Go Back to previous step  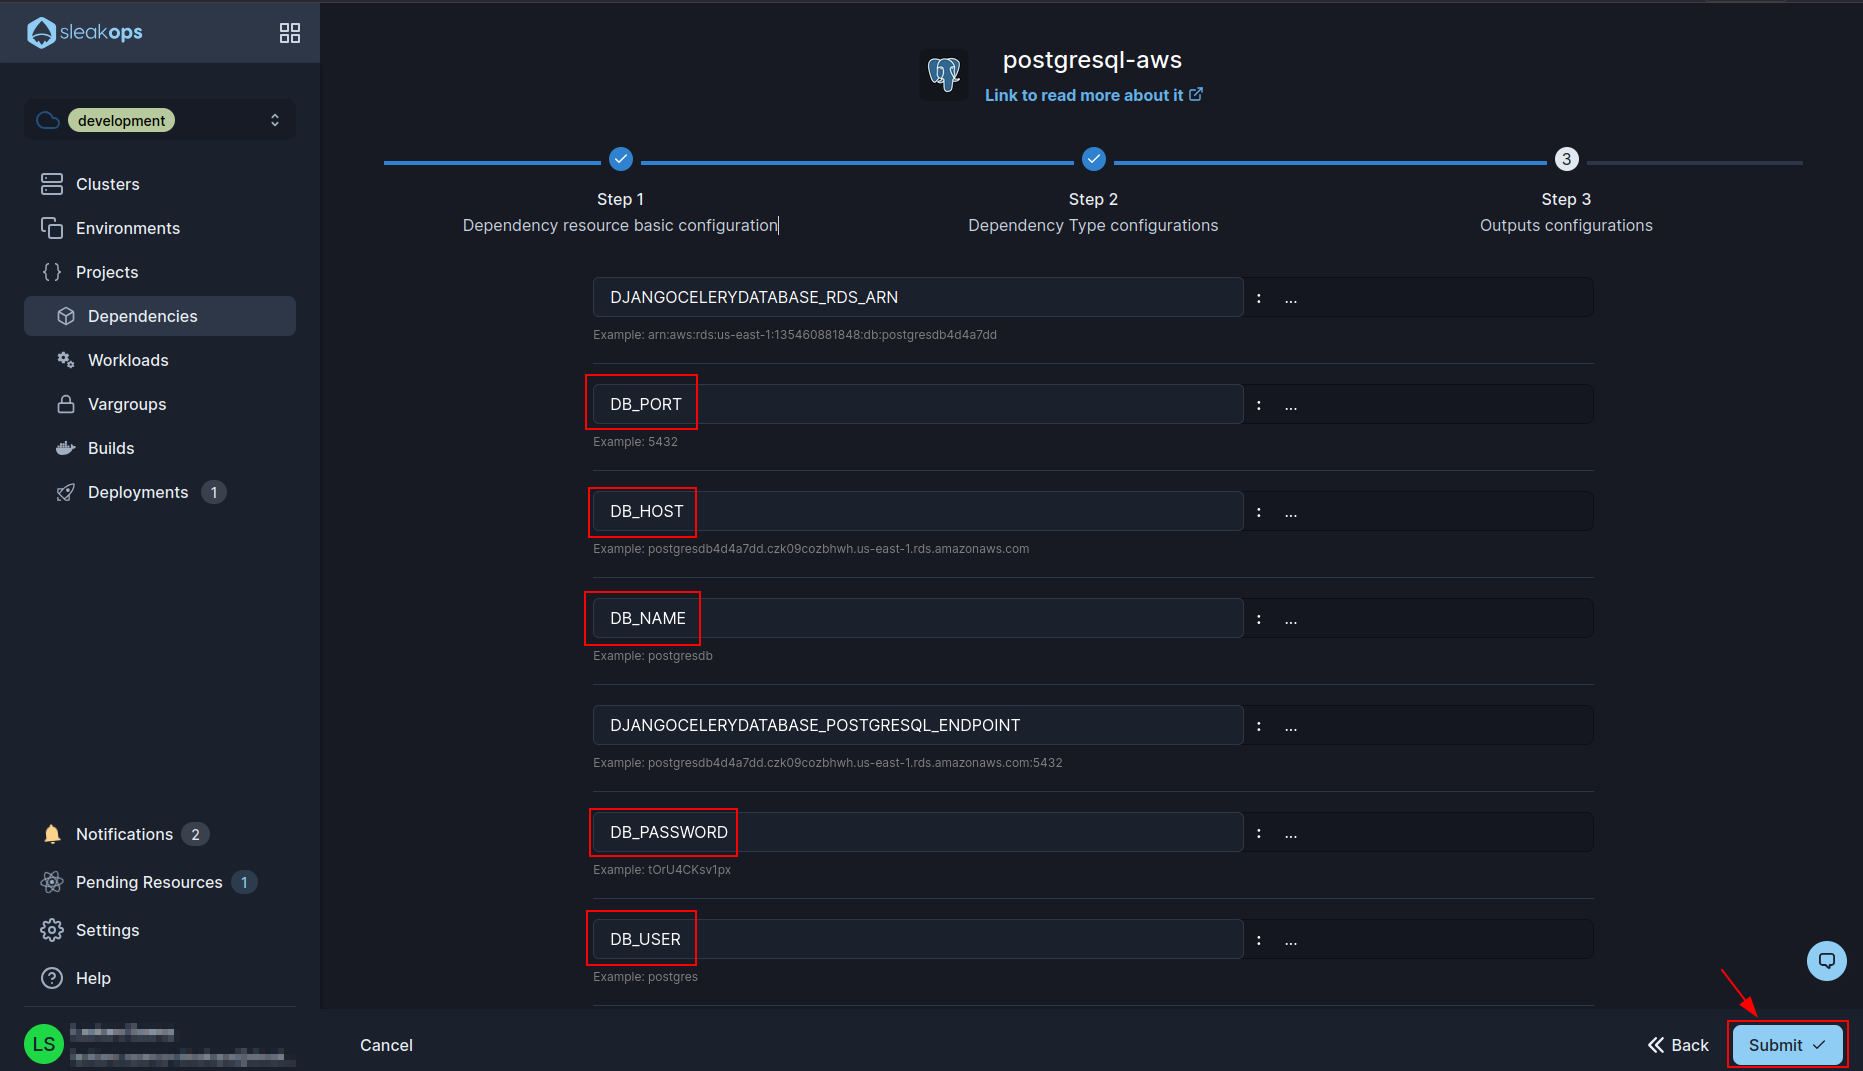tap(1679, 1045)
